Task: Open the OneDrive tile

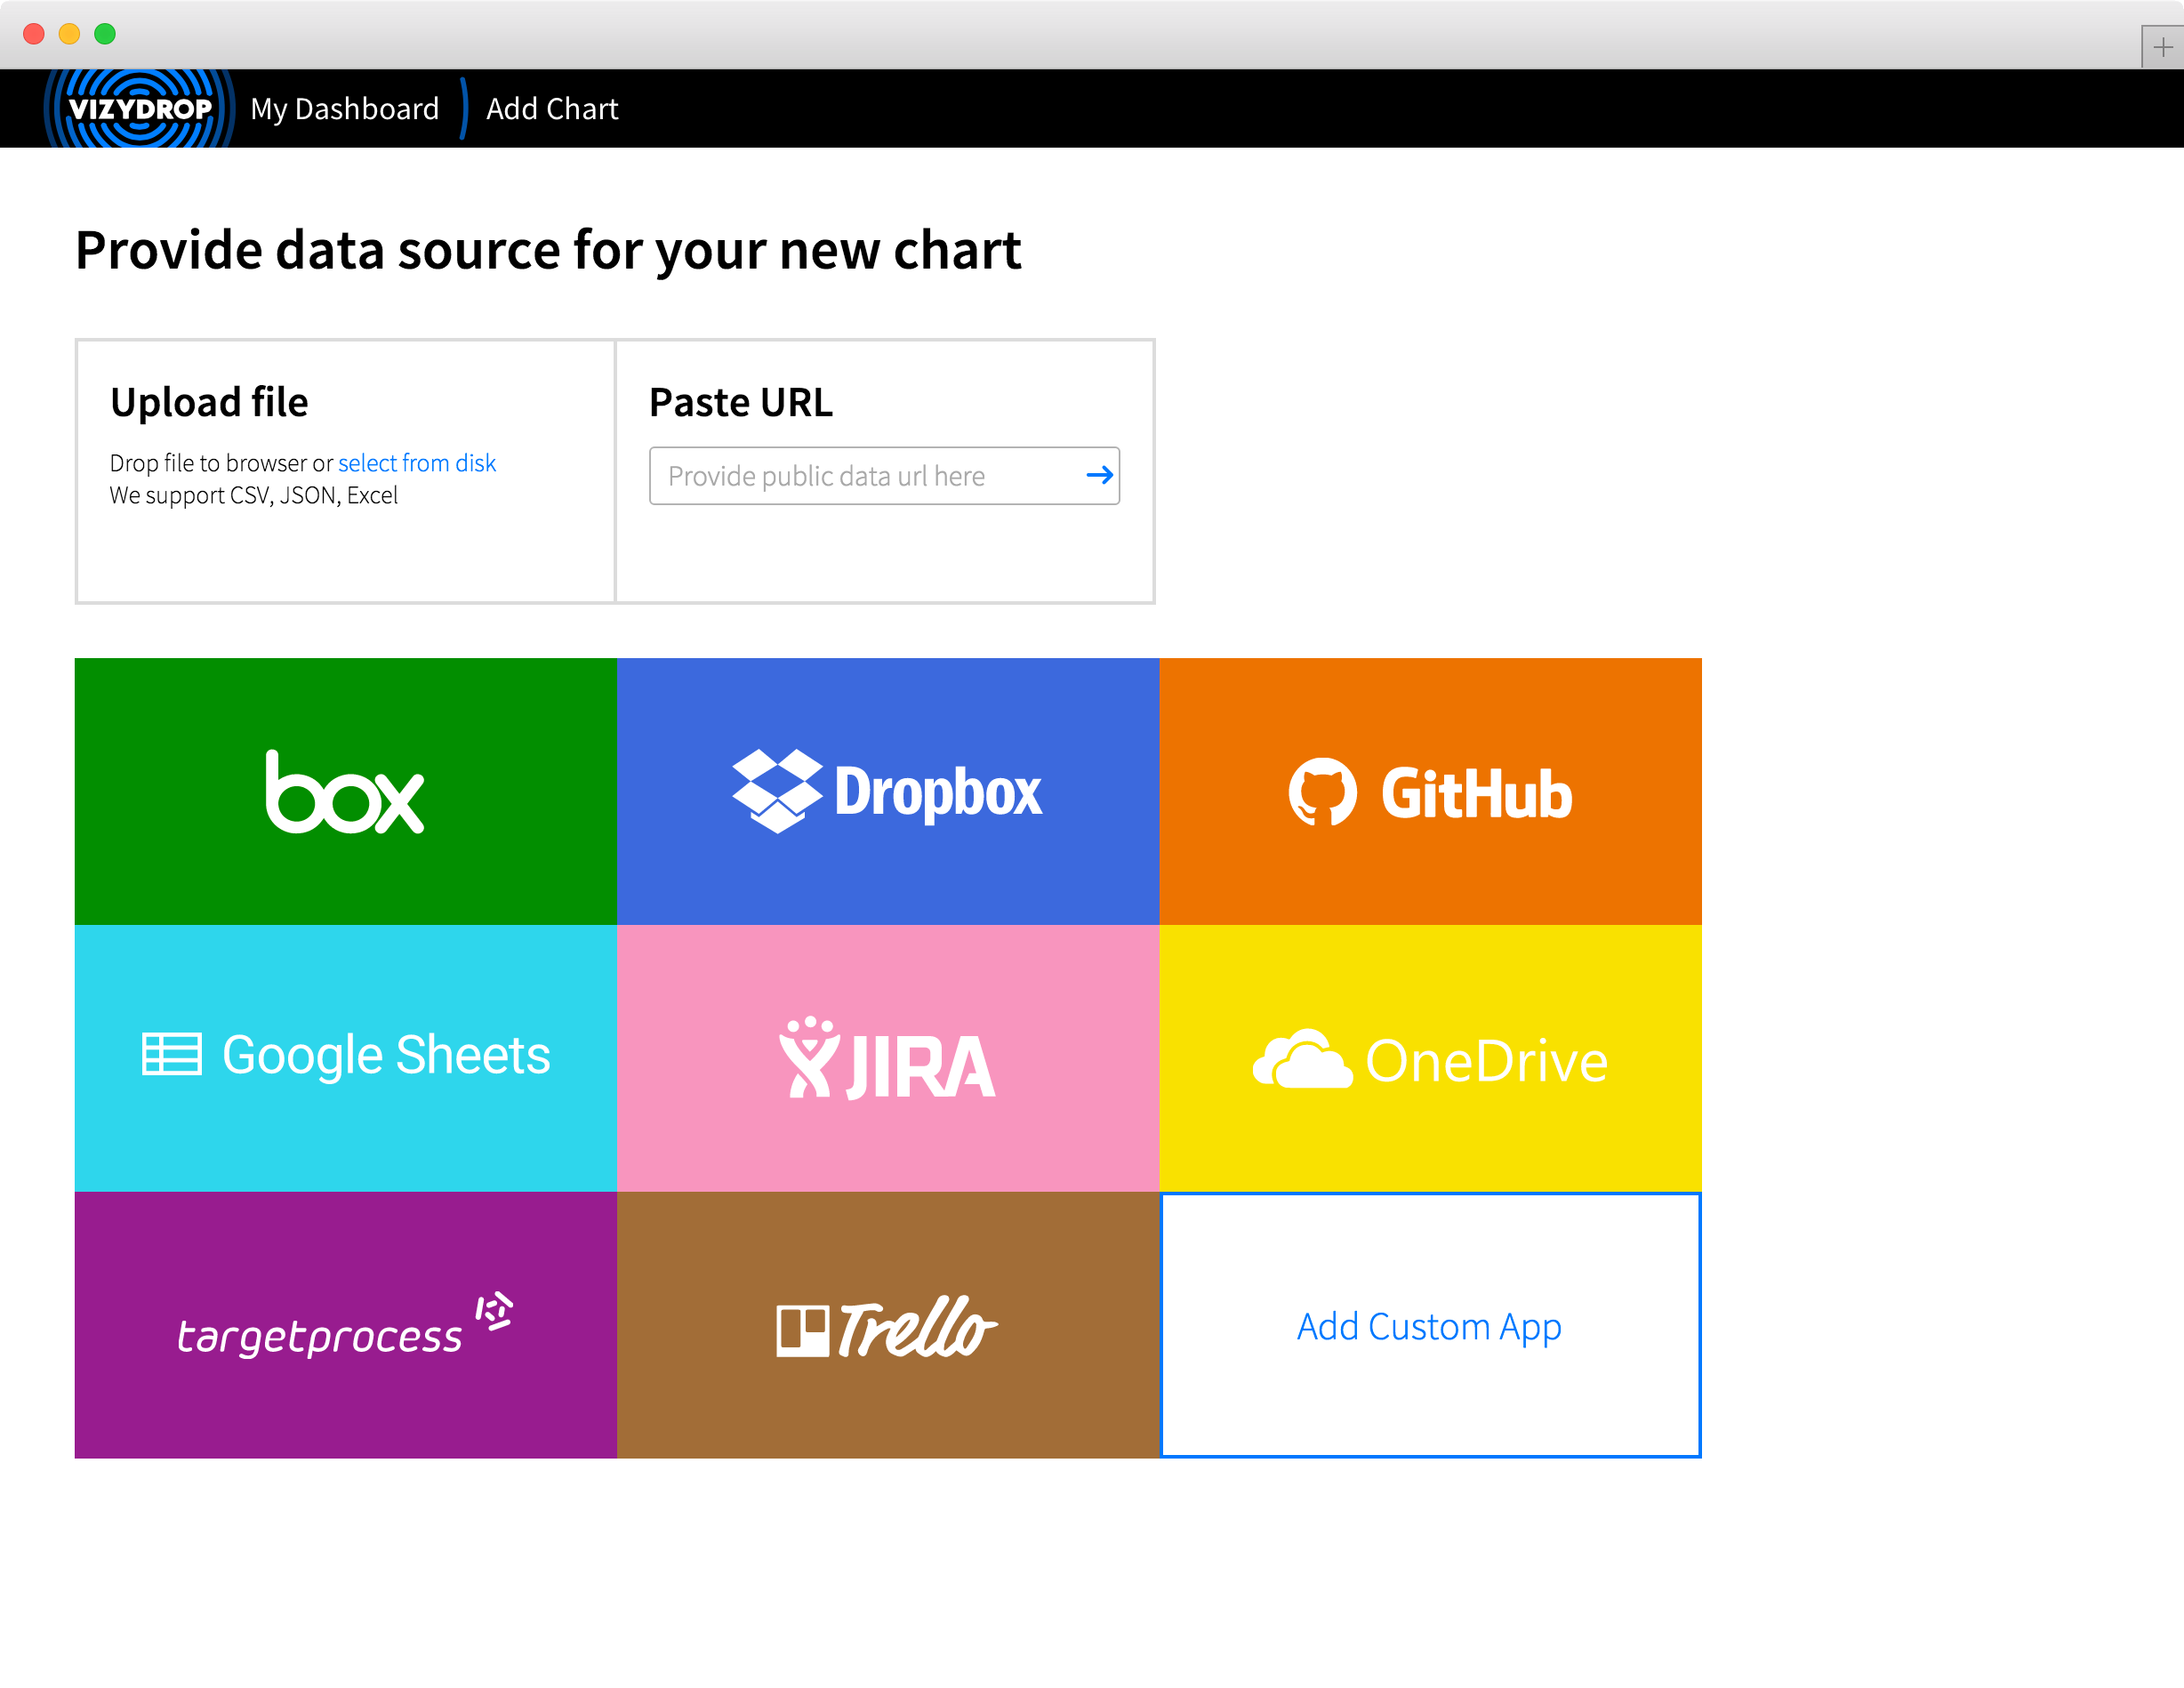Action: click(1430, 1057)
